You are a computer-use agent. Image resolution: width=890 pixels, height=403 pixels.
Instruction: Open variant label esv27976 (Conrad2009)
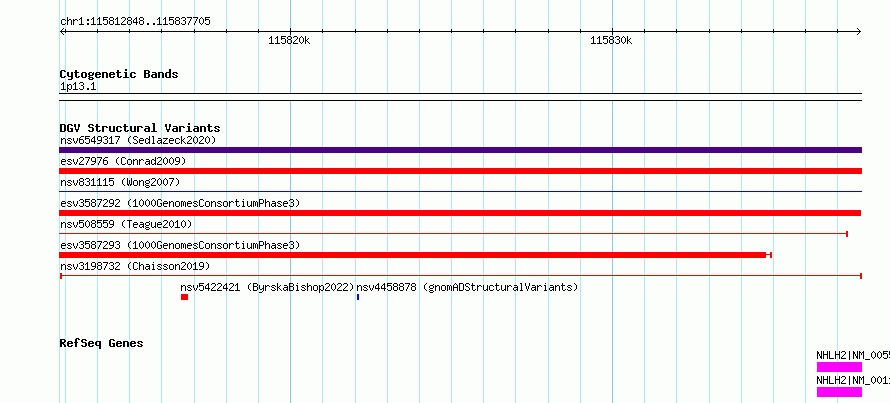123,161
